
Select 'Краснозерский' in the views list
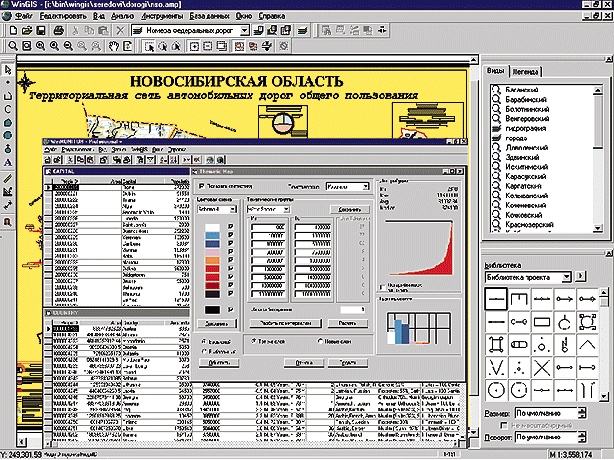[x=529, y=225]
